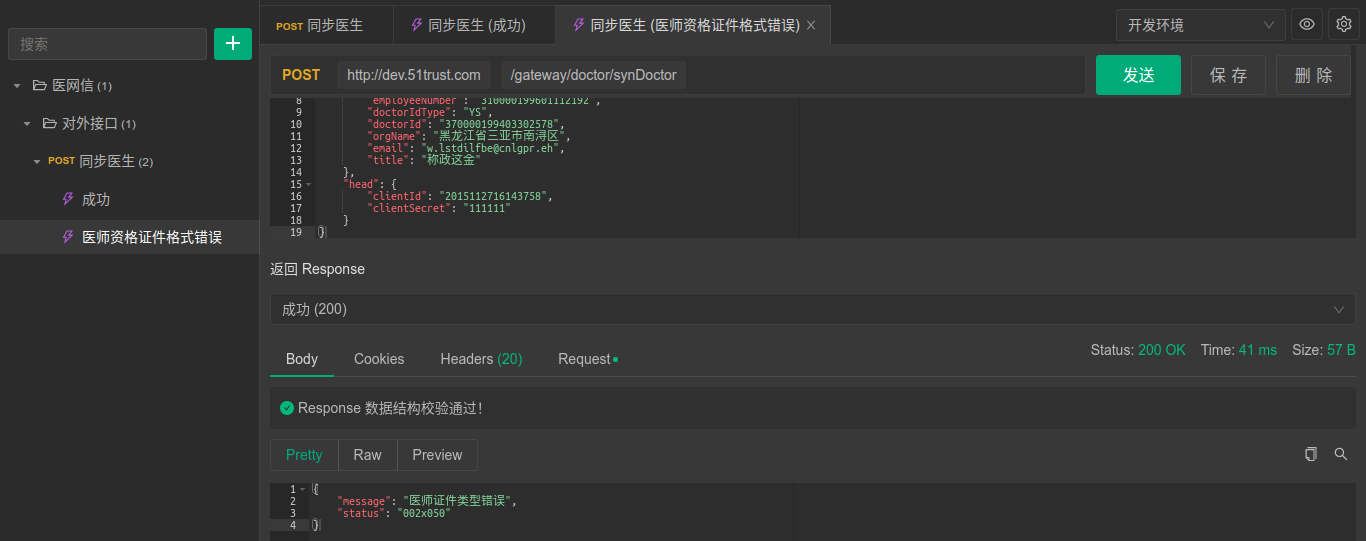Open the Request tab
The width and height of the screenshot is (1366, 541).
587,359
